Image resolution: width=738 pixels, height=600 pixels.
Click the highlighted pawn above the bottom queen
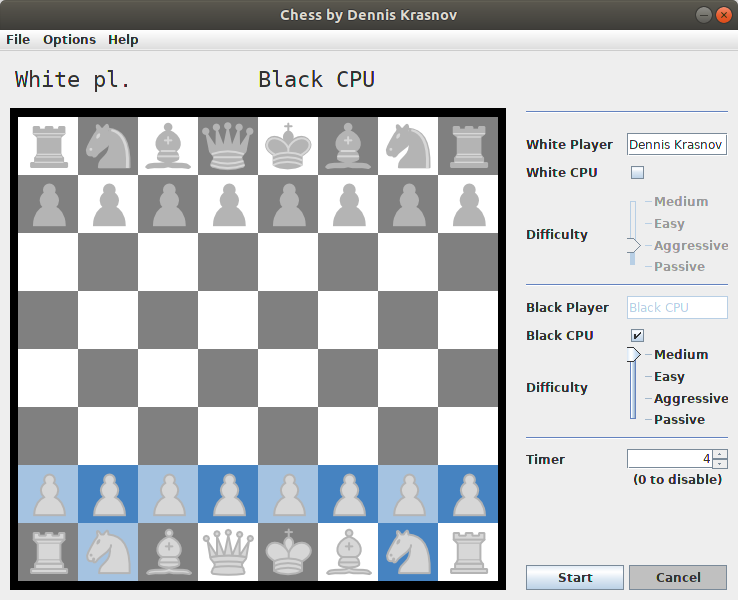pyautogui.click(x=228, y=495)
